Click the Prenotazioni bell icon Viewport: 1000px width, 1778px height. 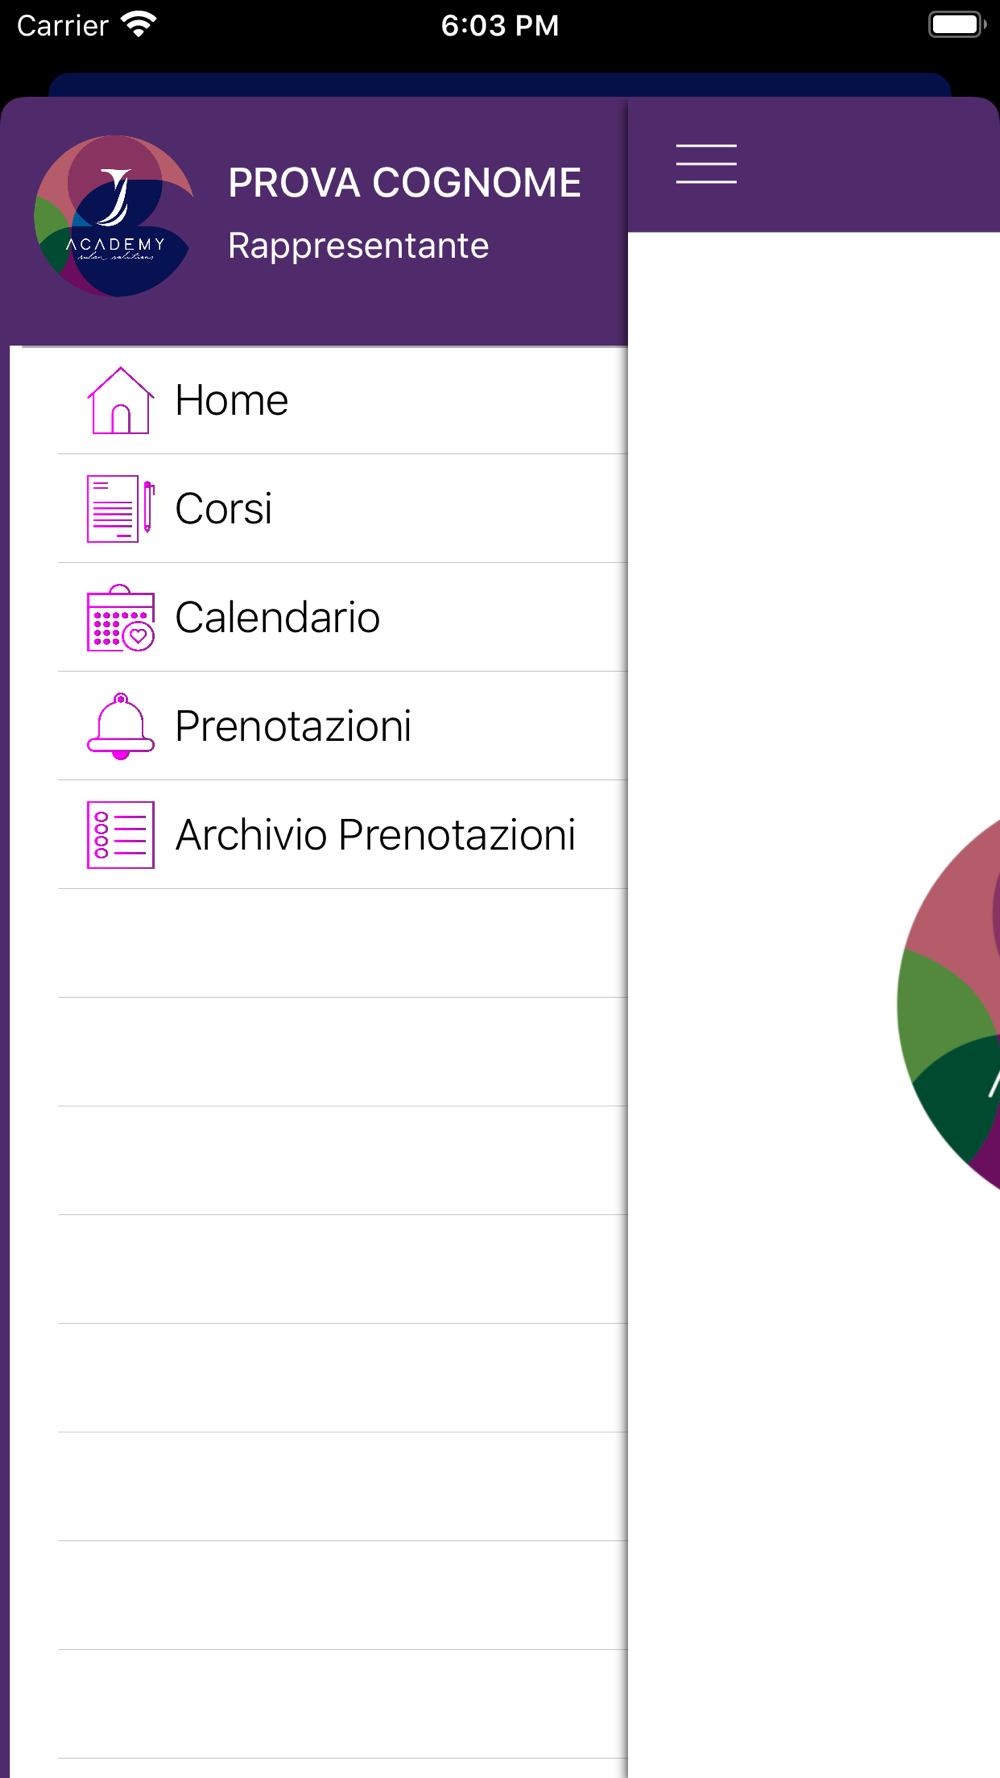tap(120, 727)
